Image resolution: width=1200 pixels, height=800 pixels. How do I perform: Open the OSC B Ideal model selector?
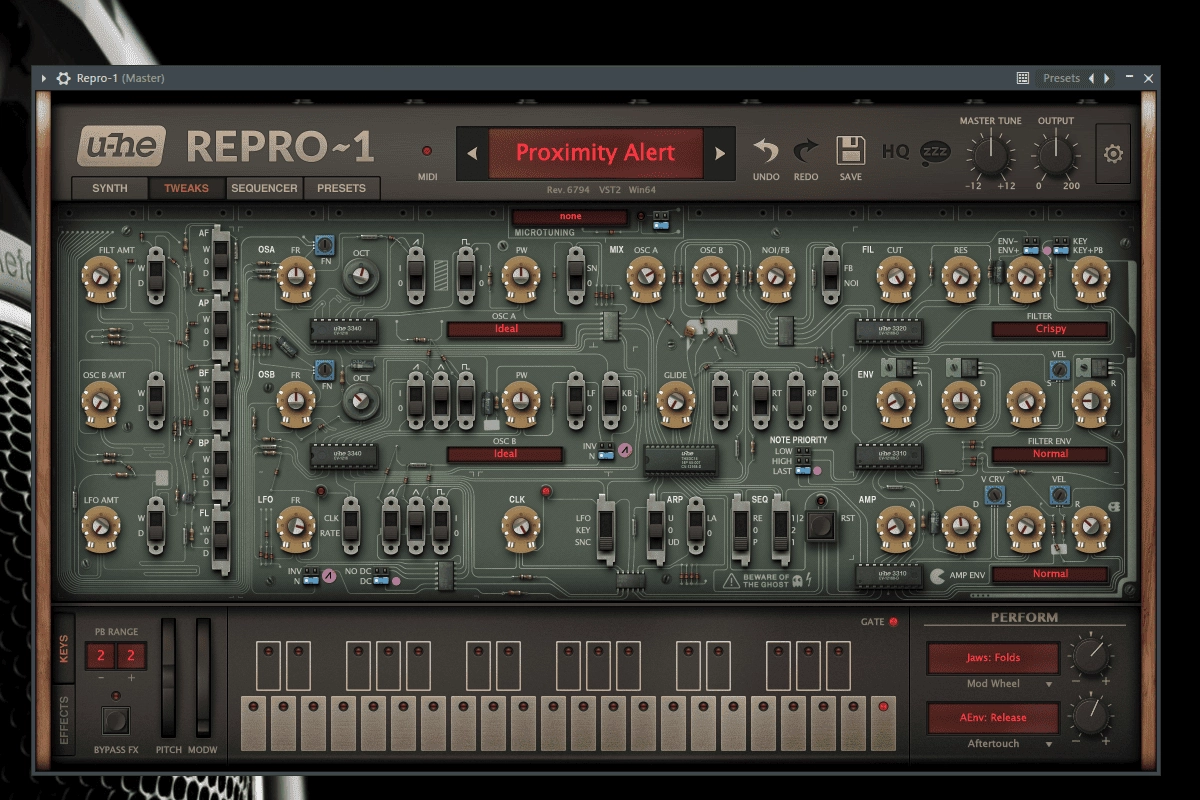click(x=505, y=453)
